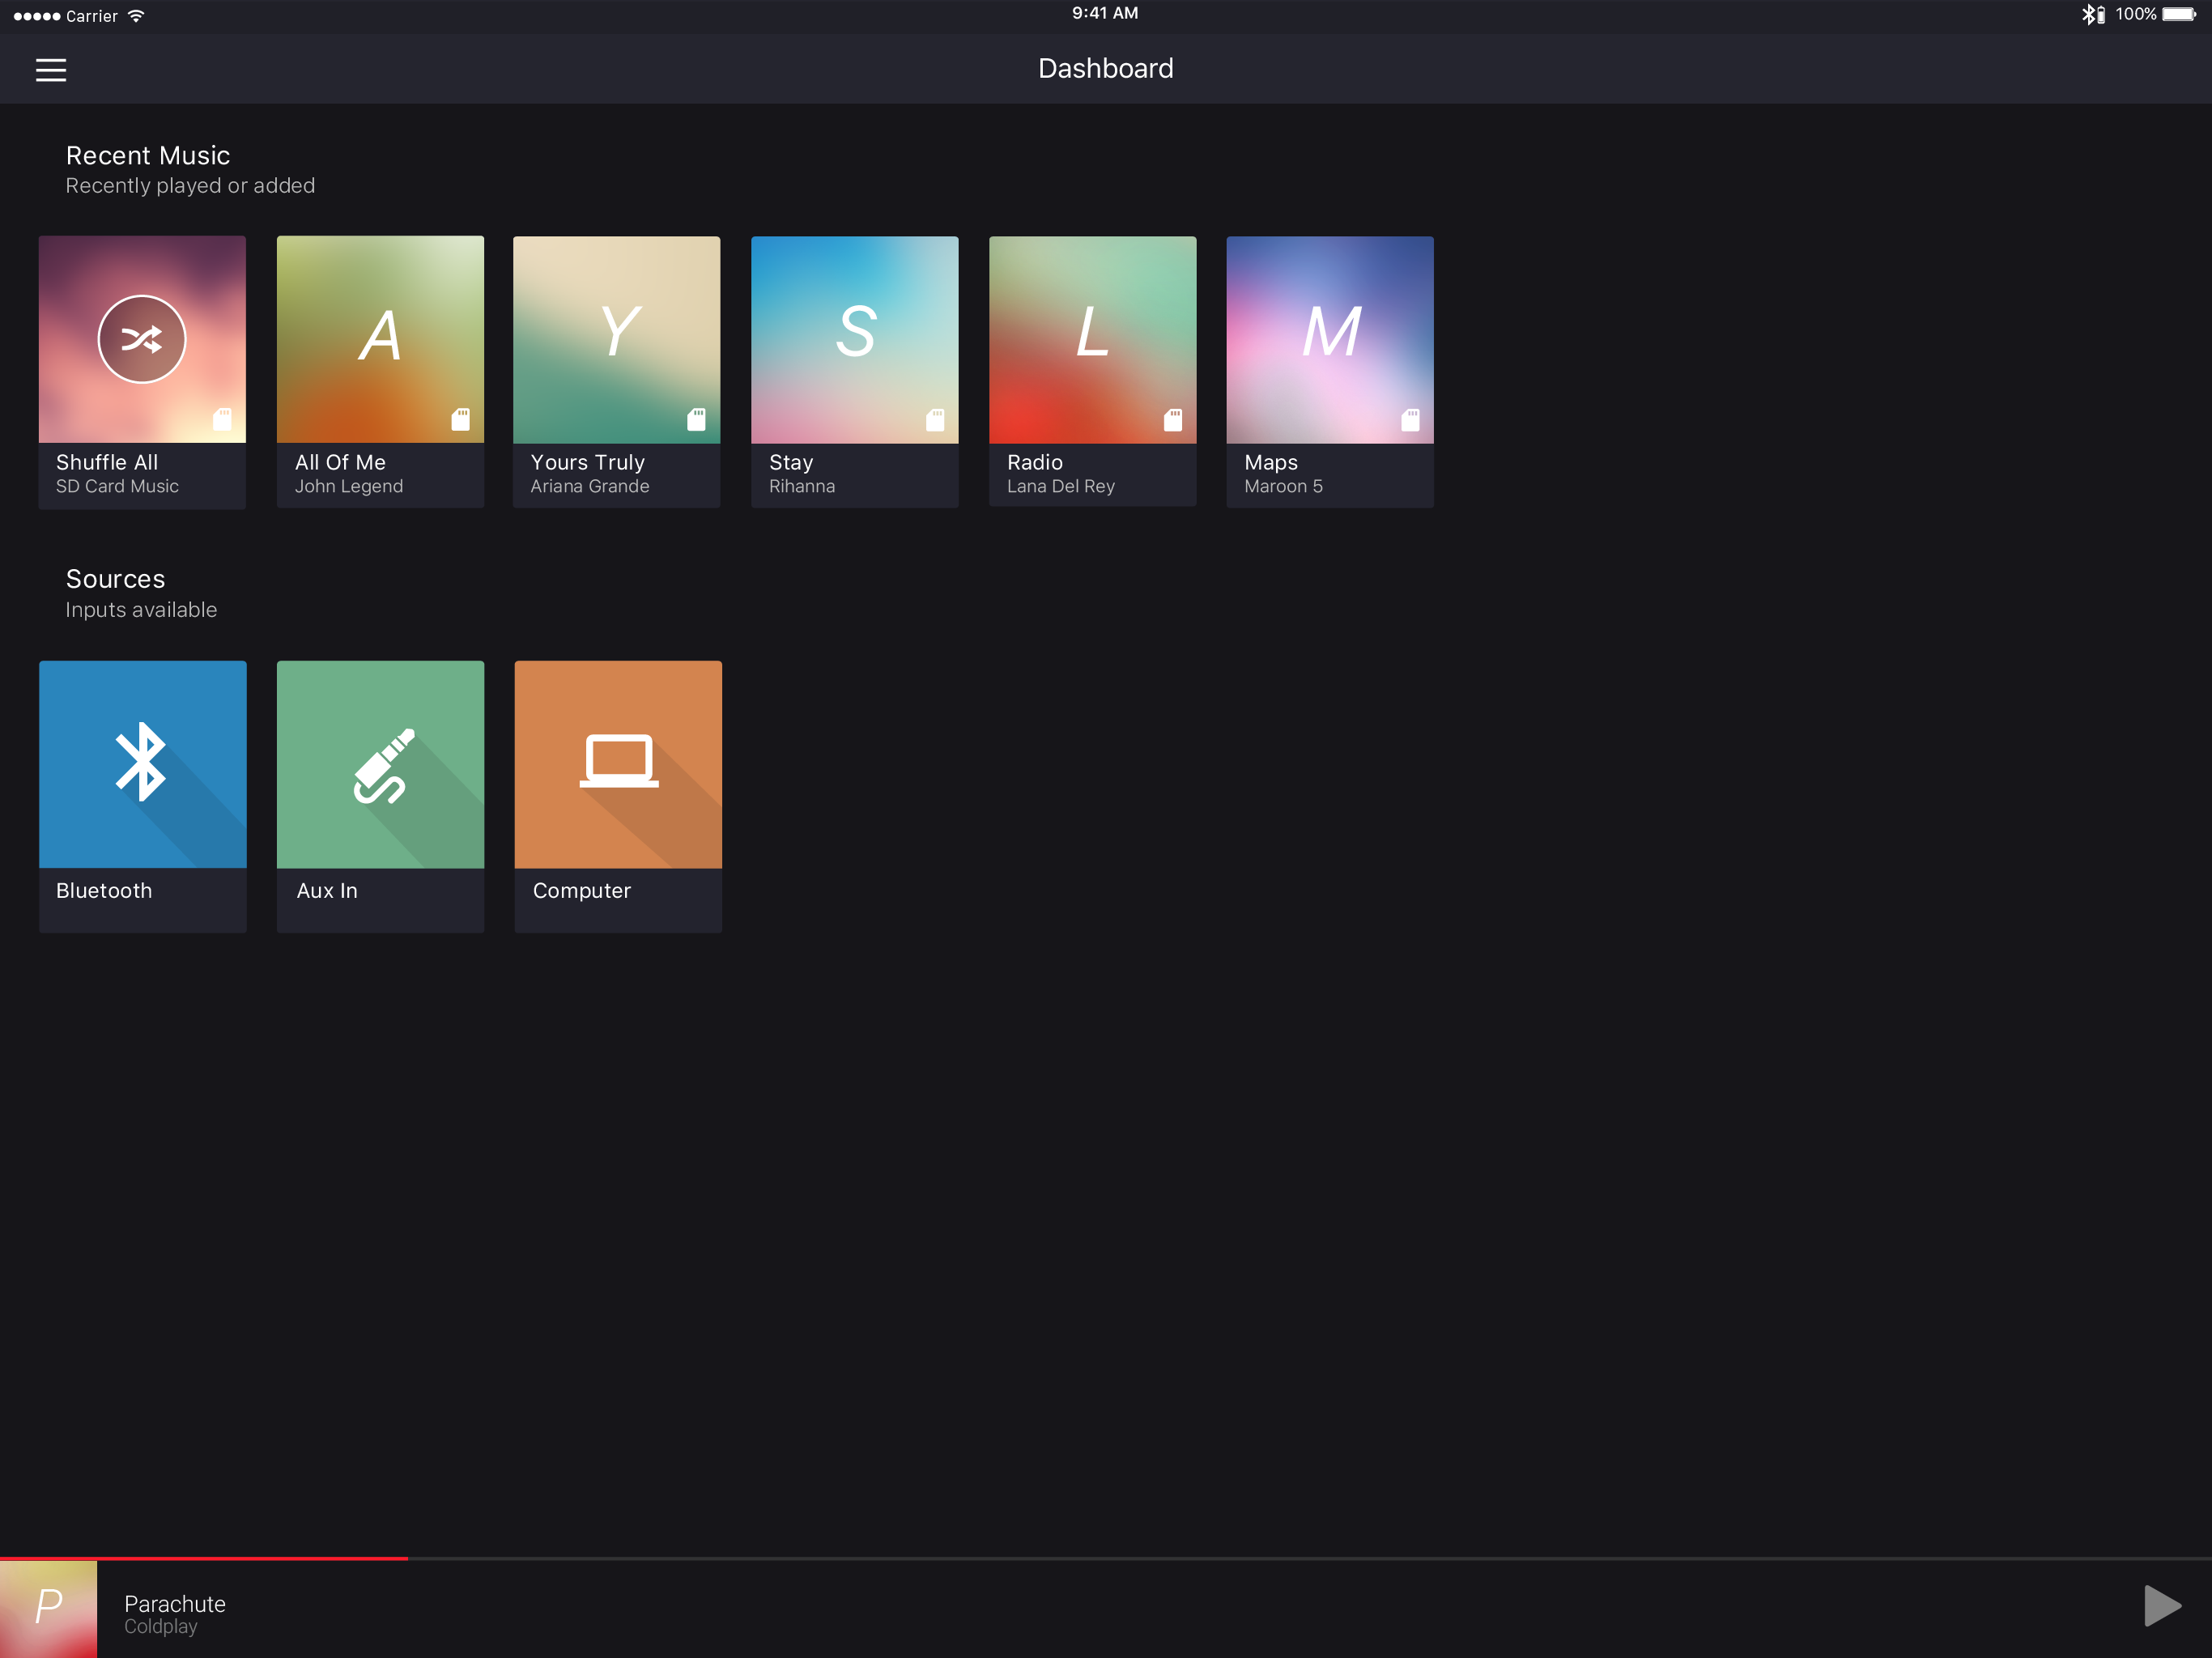Click the Bluetooth source label
Image resolution: width=2212 pixels, height=1658 pixels.
pyautogui.click(x=104, y=890)
